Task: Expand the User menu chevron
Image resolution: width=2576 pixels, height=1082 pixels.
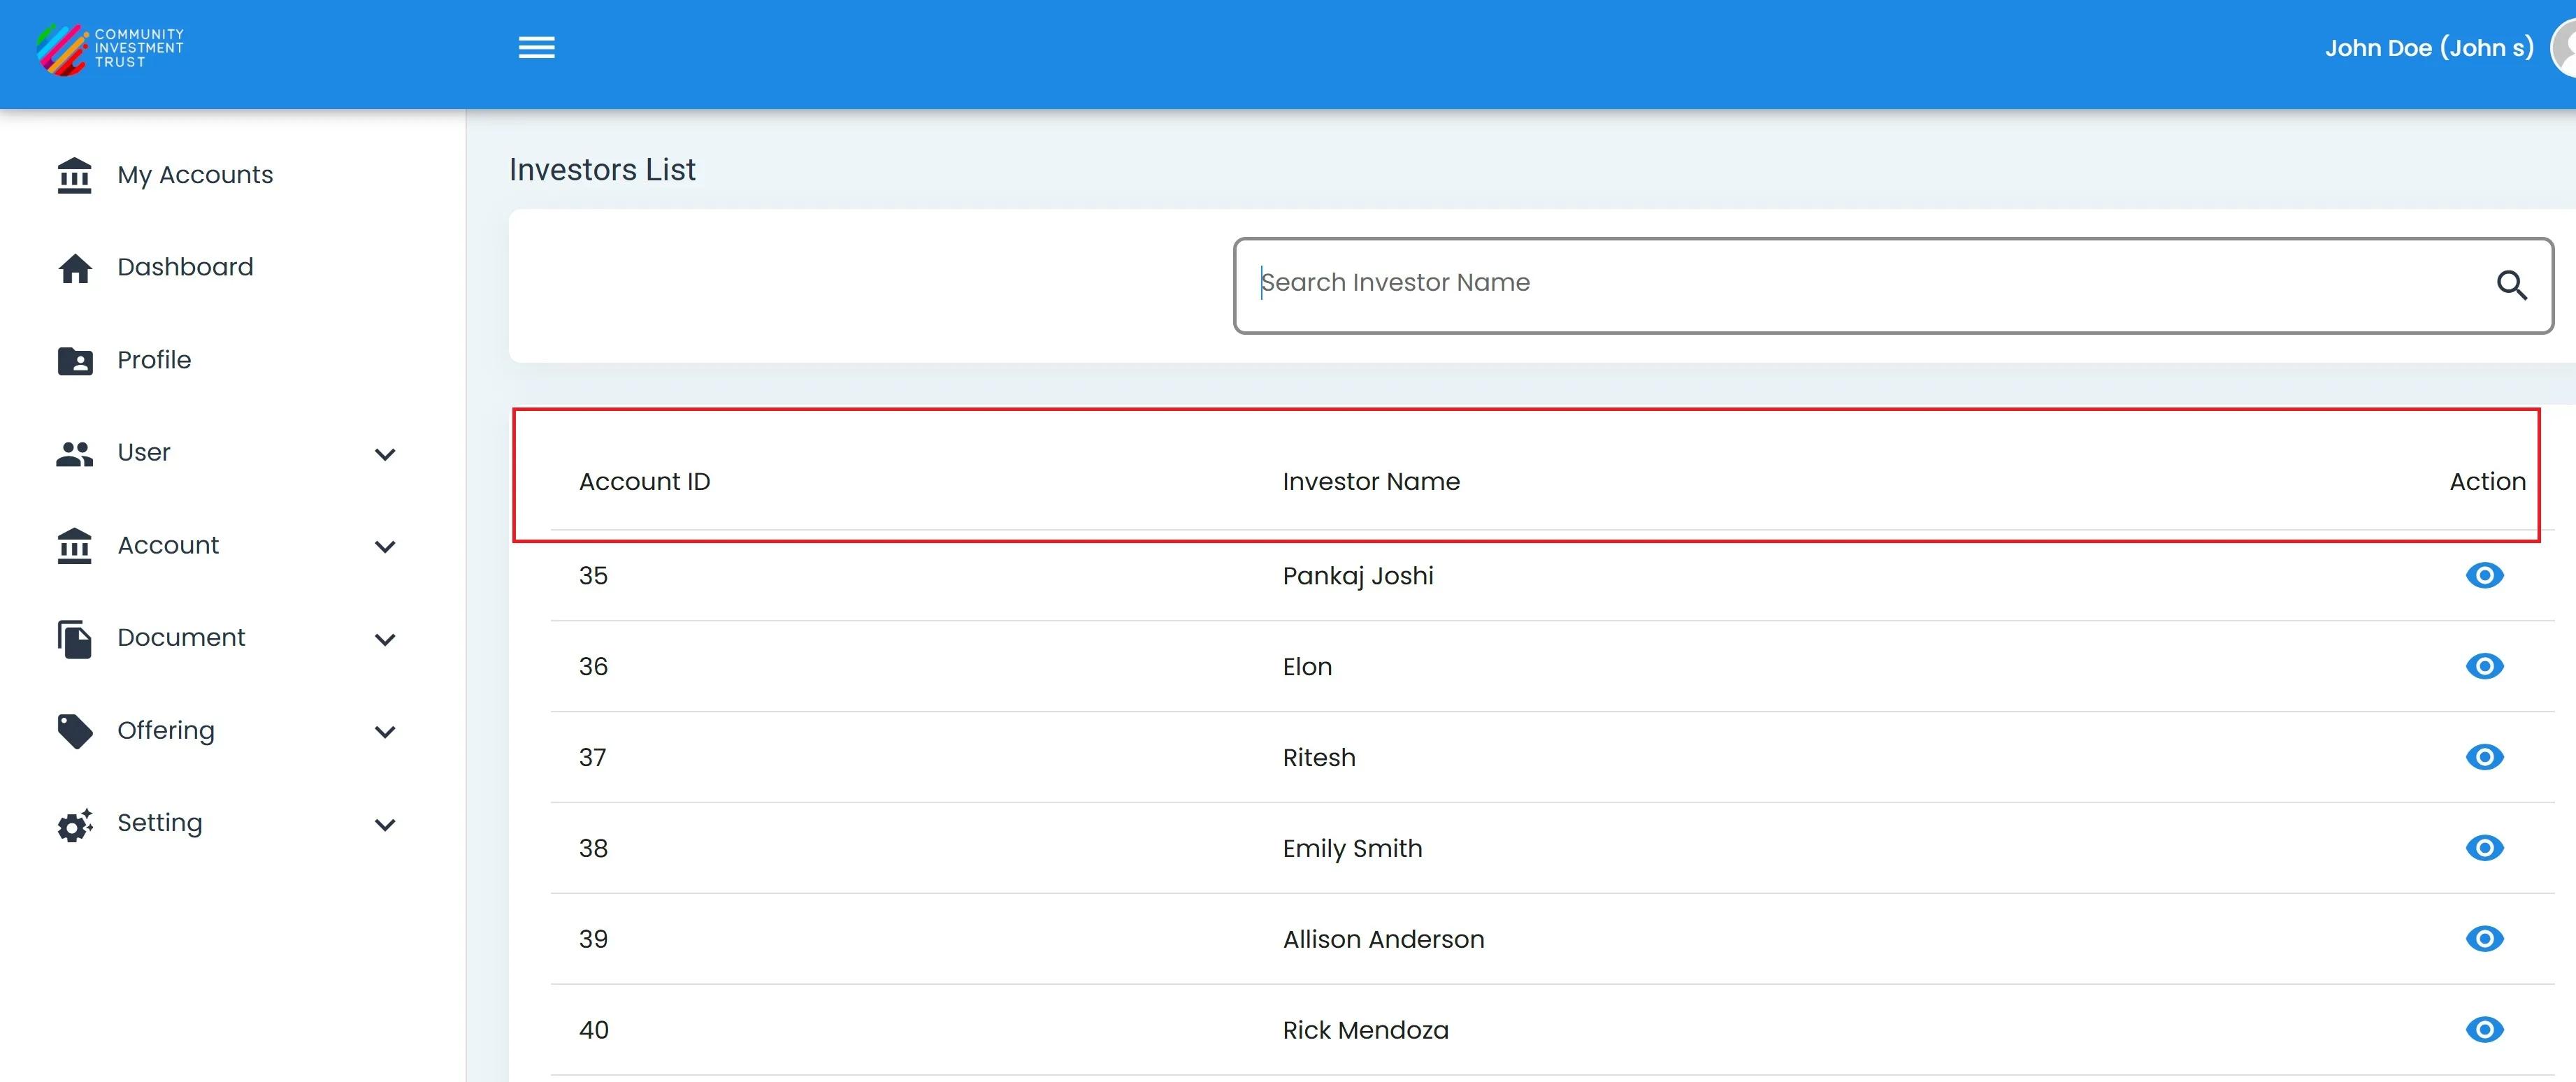Action: coord(385,455)
